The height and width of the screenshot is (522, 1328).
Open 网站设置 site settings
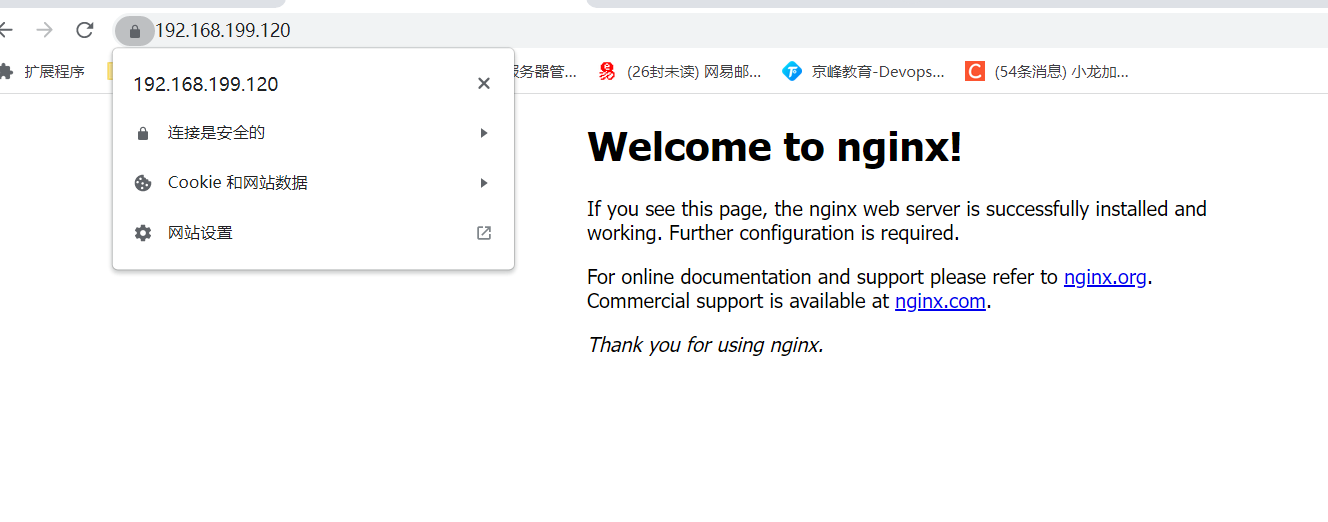click(313, 233)
